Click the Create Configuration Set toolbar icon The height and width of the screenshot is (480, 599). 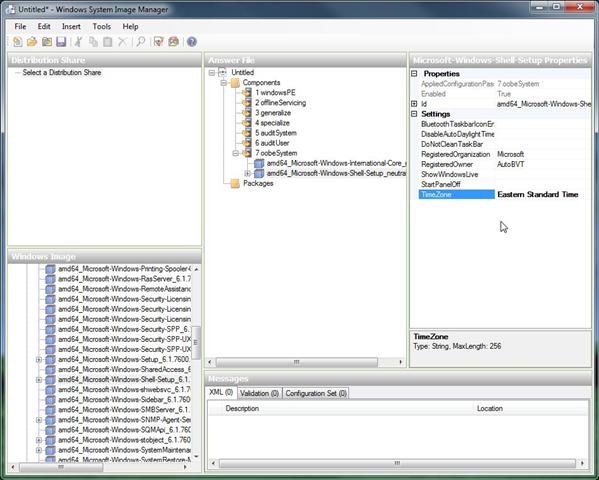(173, 42)
